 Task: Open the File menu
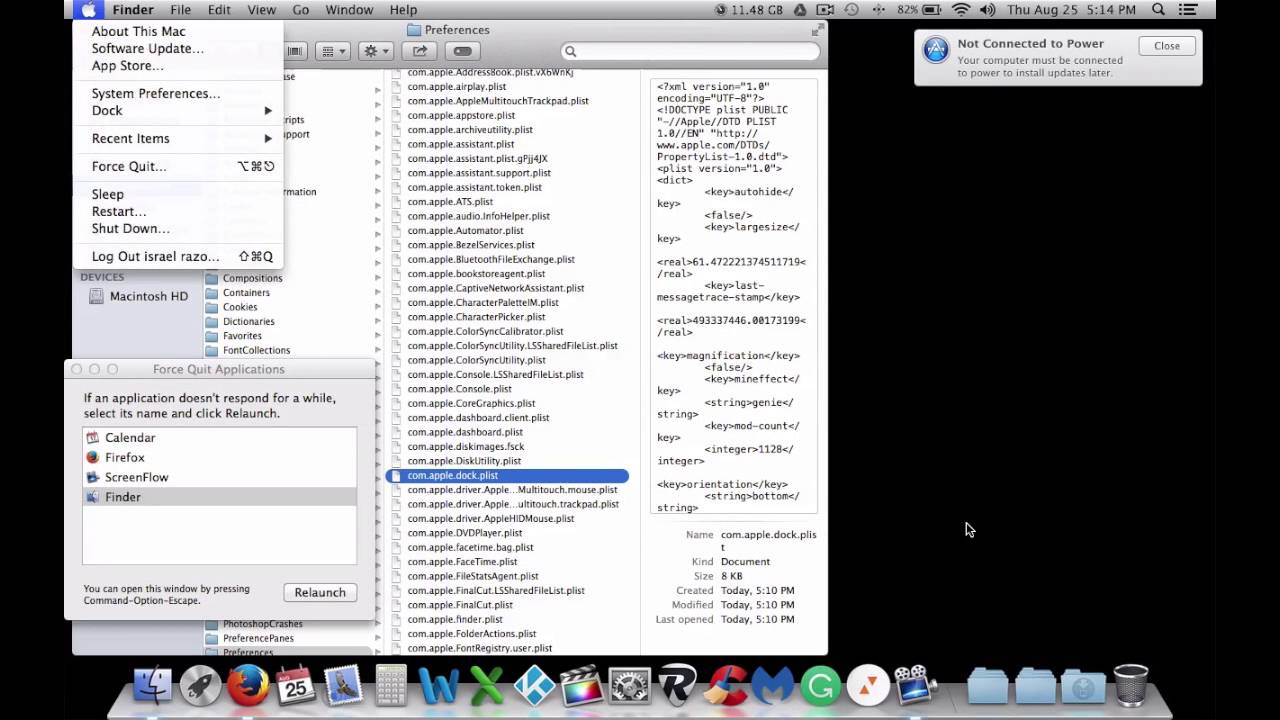180,10
